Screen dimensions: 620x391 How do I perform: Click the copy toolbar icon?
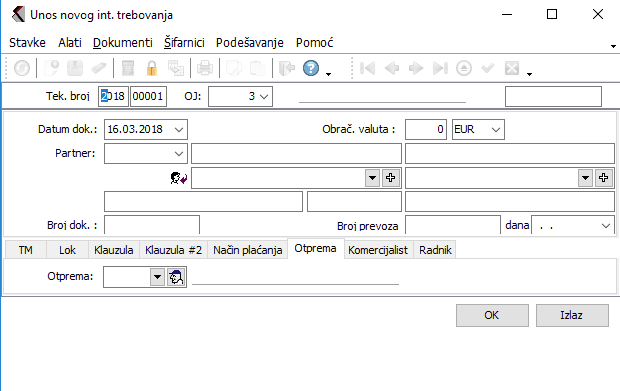click(x=234, y=68)
